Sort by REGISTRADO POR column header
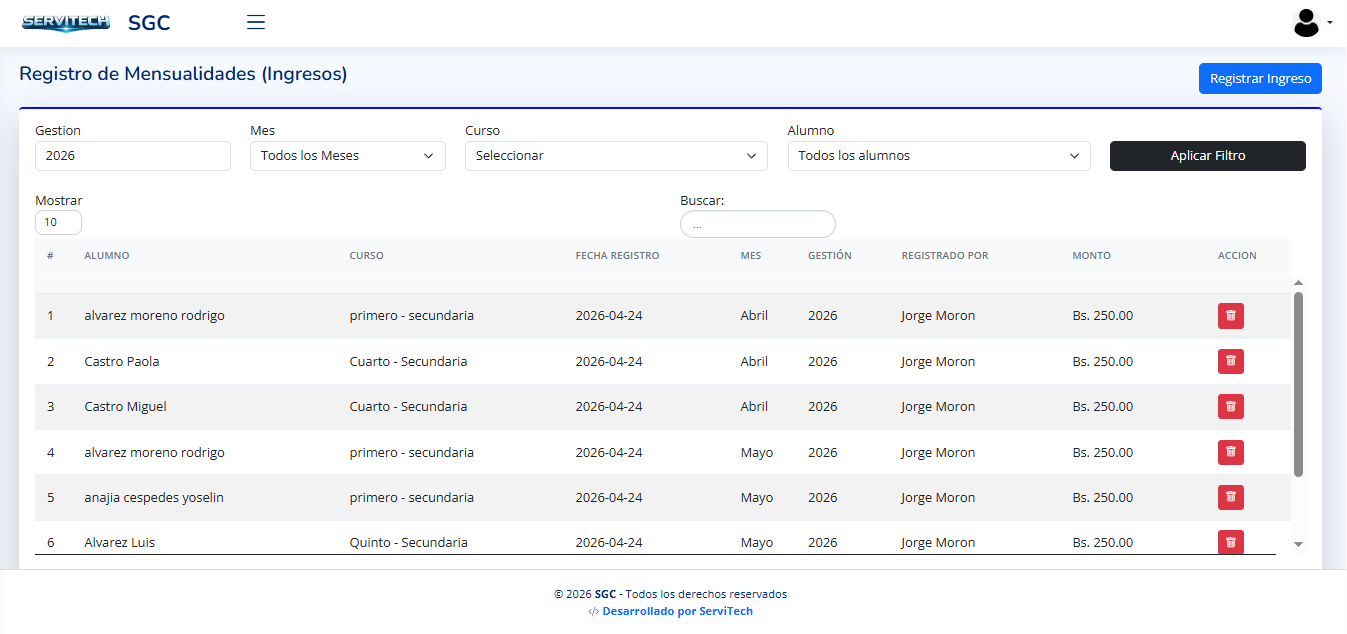The width and height of the screenshot is (1347, 634). 945,256
